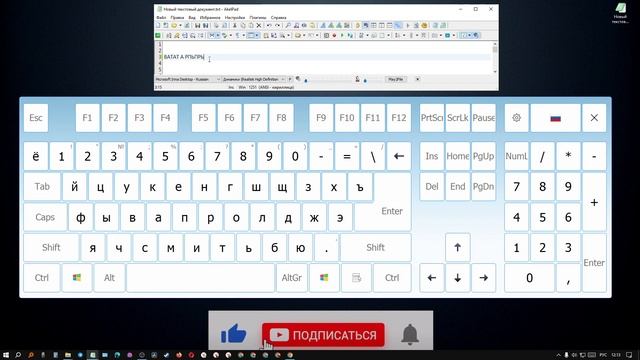The height and width of the screenshot is (360, 640).
Task: Click the green icon at second toolbar start
Action: pyautogui.click(x=158, y=36)
